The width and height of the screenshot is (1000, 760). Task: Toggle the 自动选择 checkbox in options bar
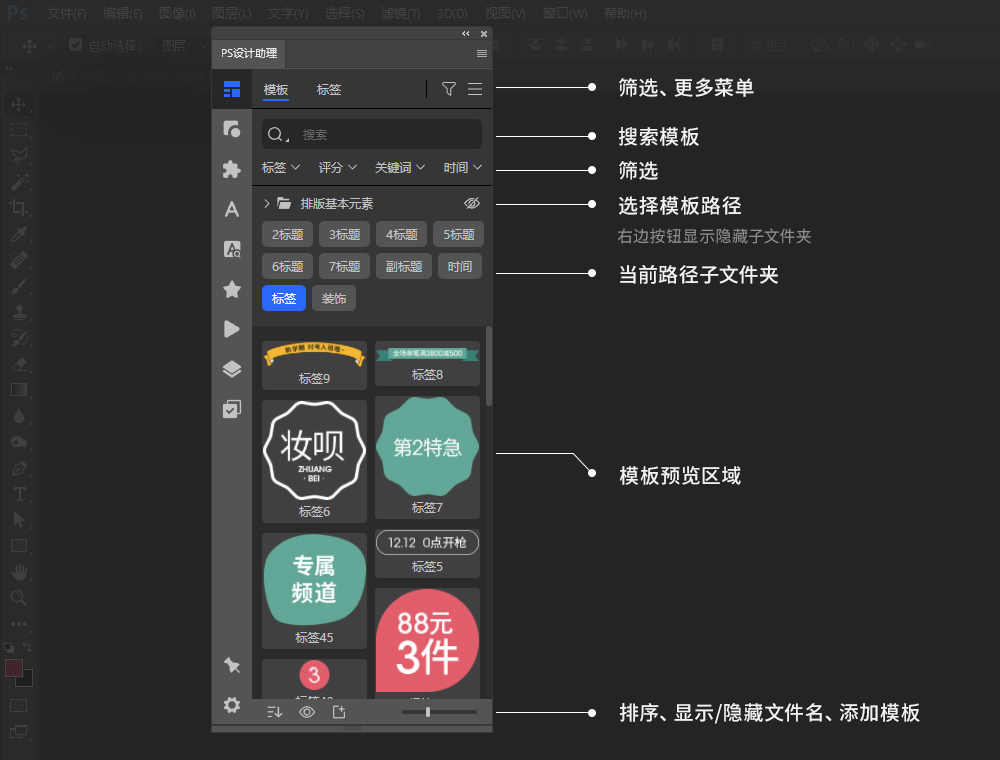pyautogui.click(x=76, y=45)
